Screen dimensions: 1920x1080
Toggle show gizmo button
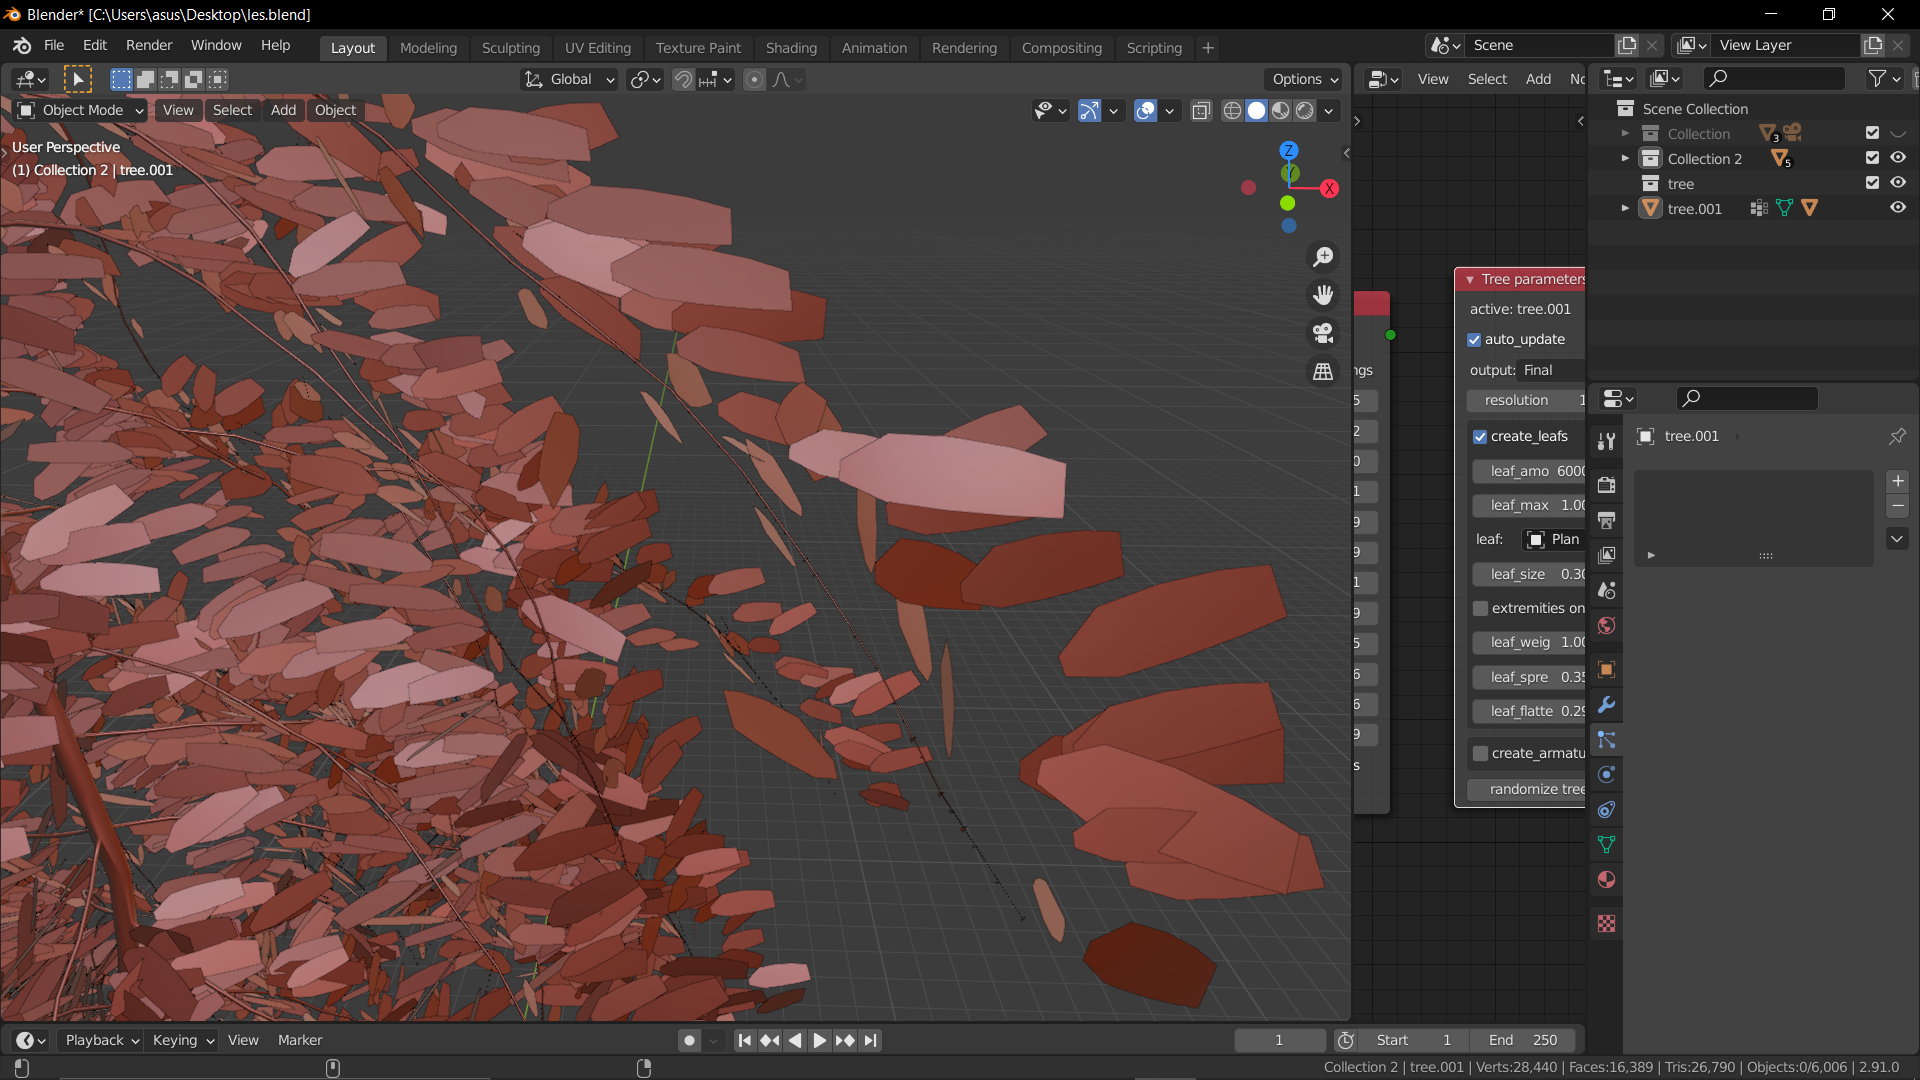pyautogui.click(x=1089, y=110)
